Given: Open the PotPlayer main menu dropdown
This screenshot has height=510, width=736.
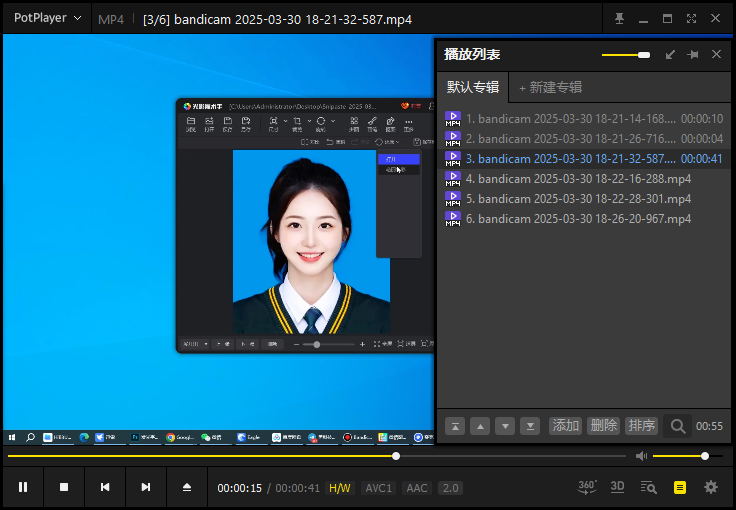Looking at the screenshot, I should point(47,18).
